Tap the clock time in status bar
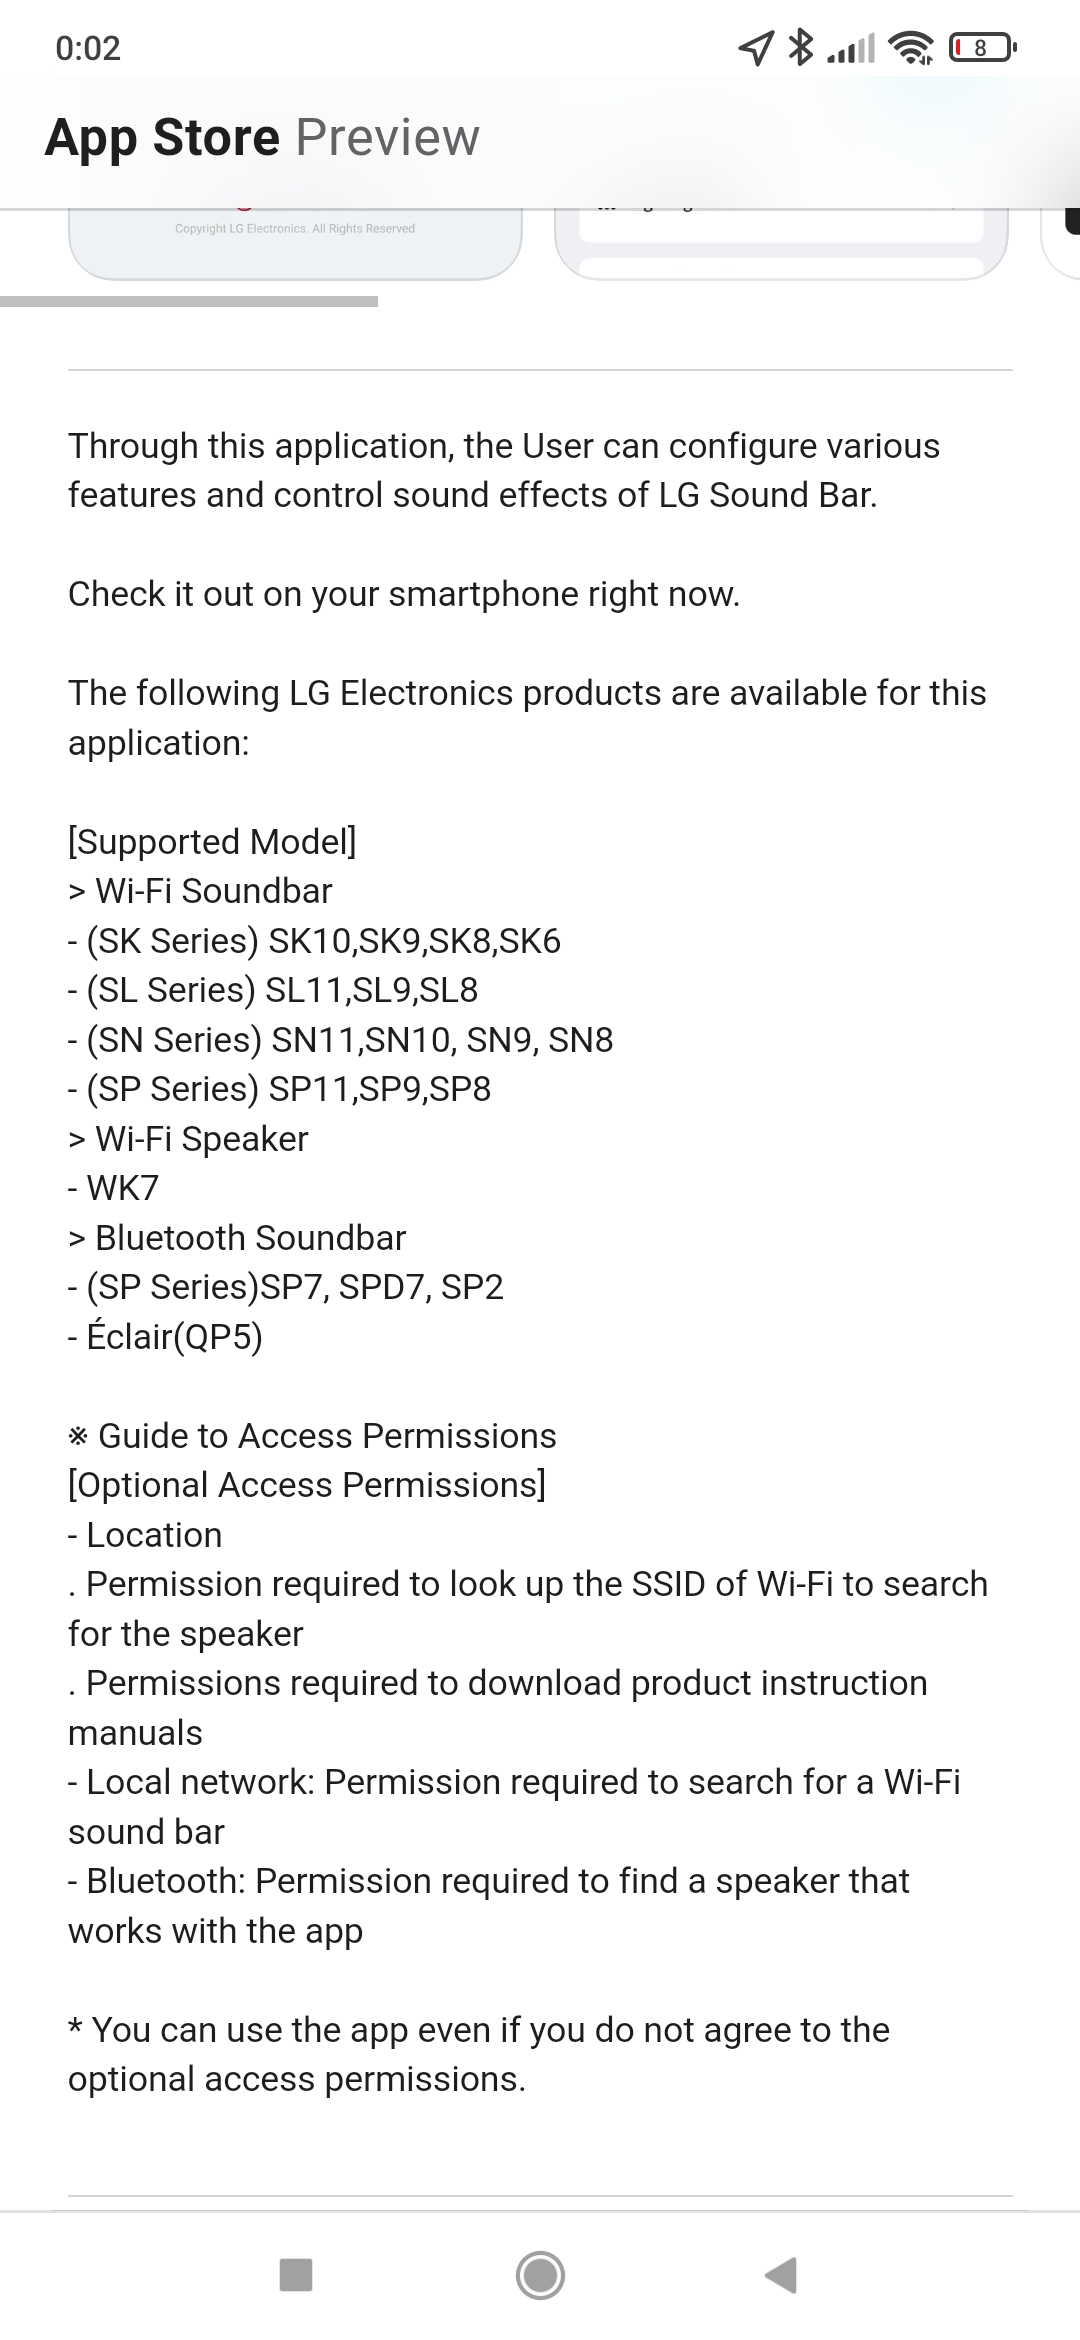This screenshot has width=1080, height=2340. 88,48
